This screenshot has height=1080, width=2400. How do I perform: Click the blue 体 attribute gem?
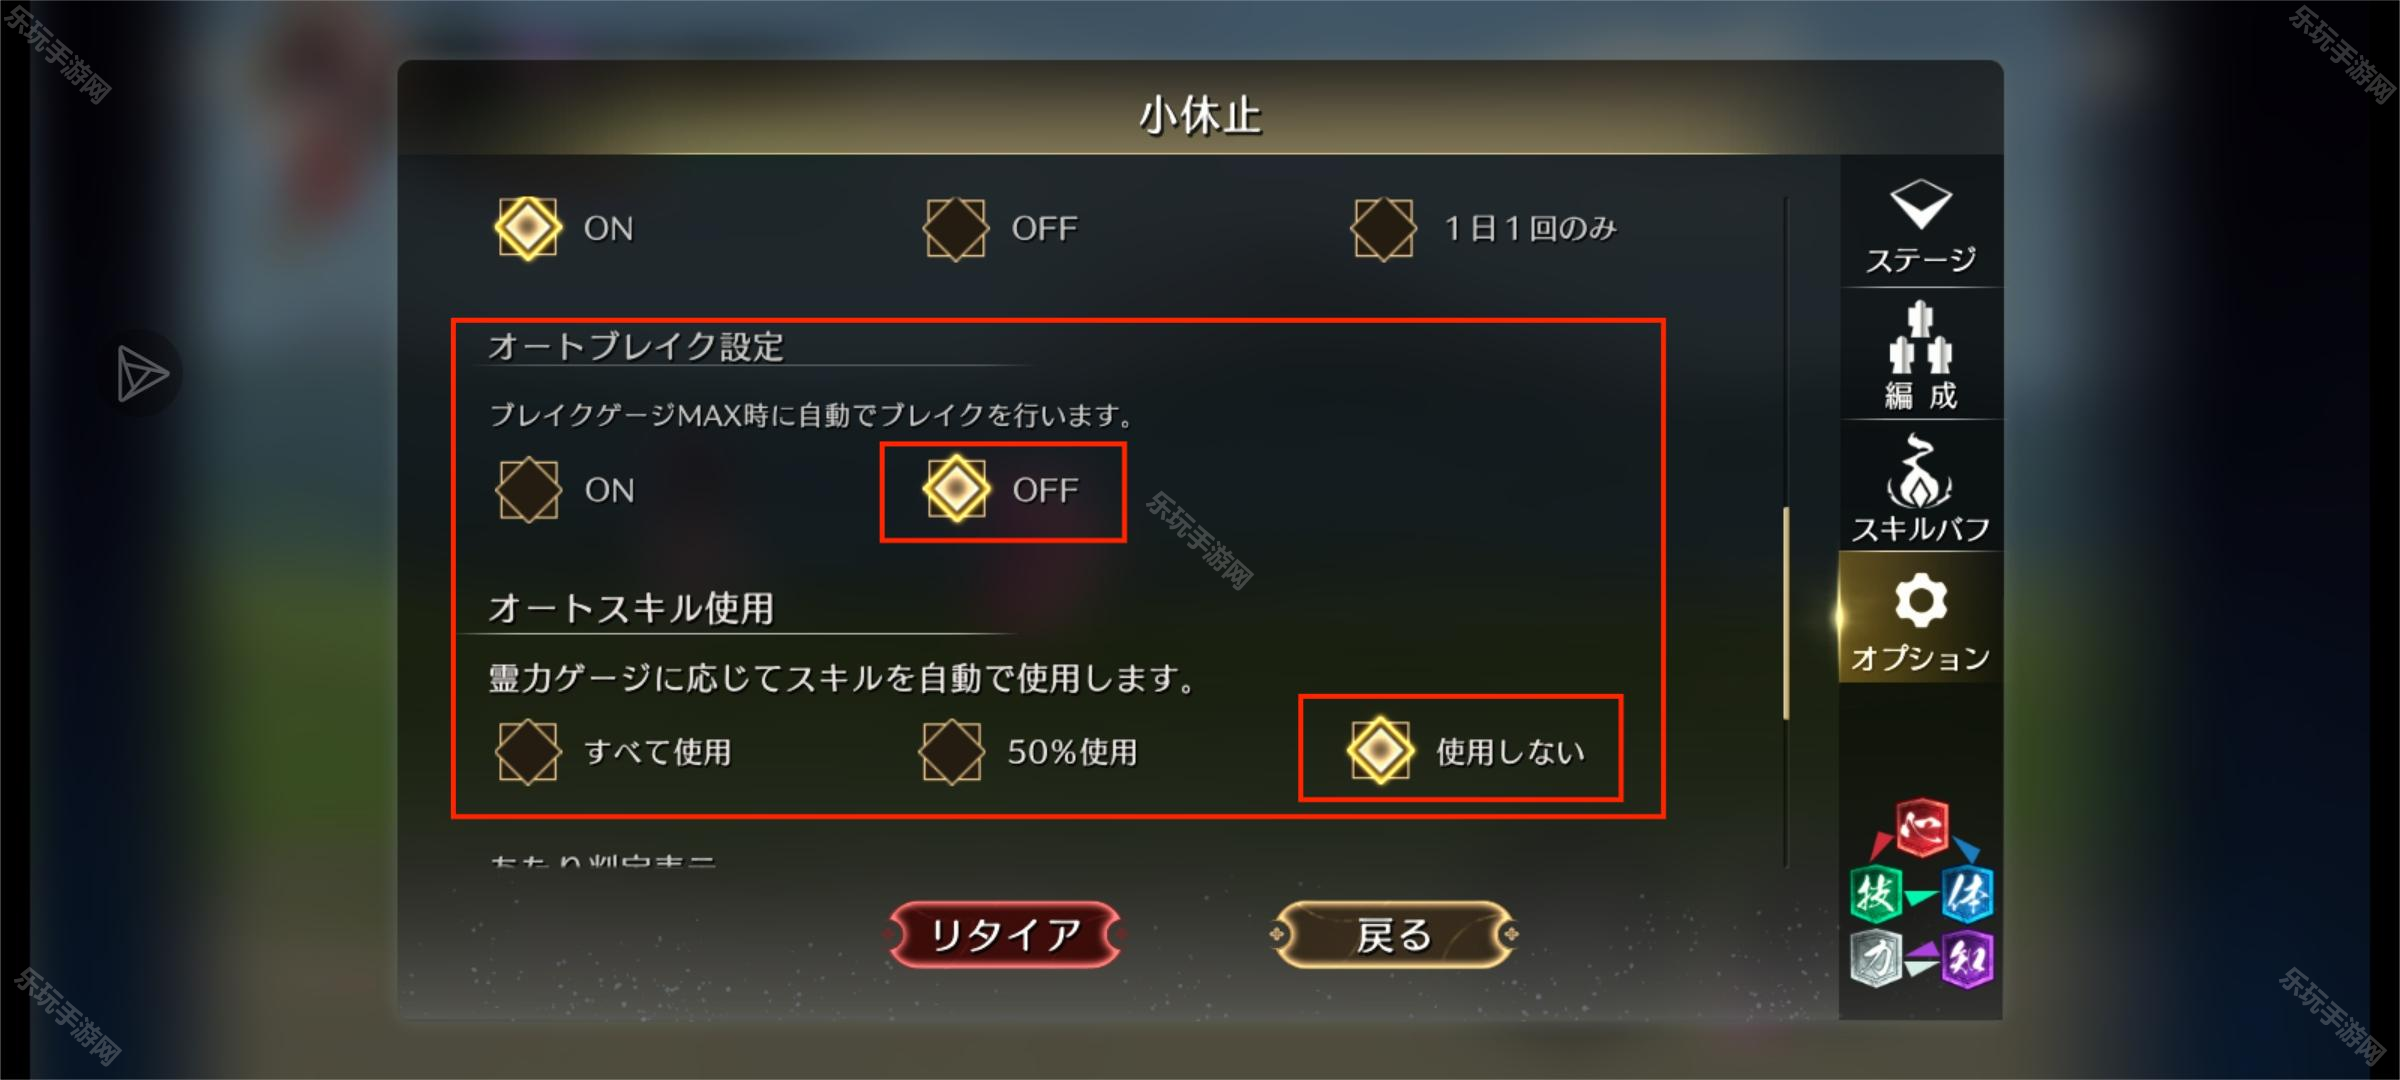tap(1967, 893)
